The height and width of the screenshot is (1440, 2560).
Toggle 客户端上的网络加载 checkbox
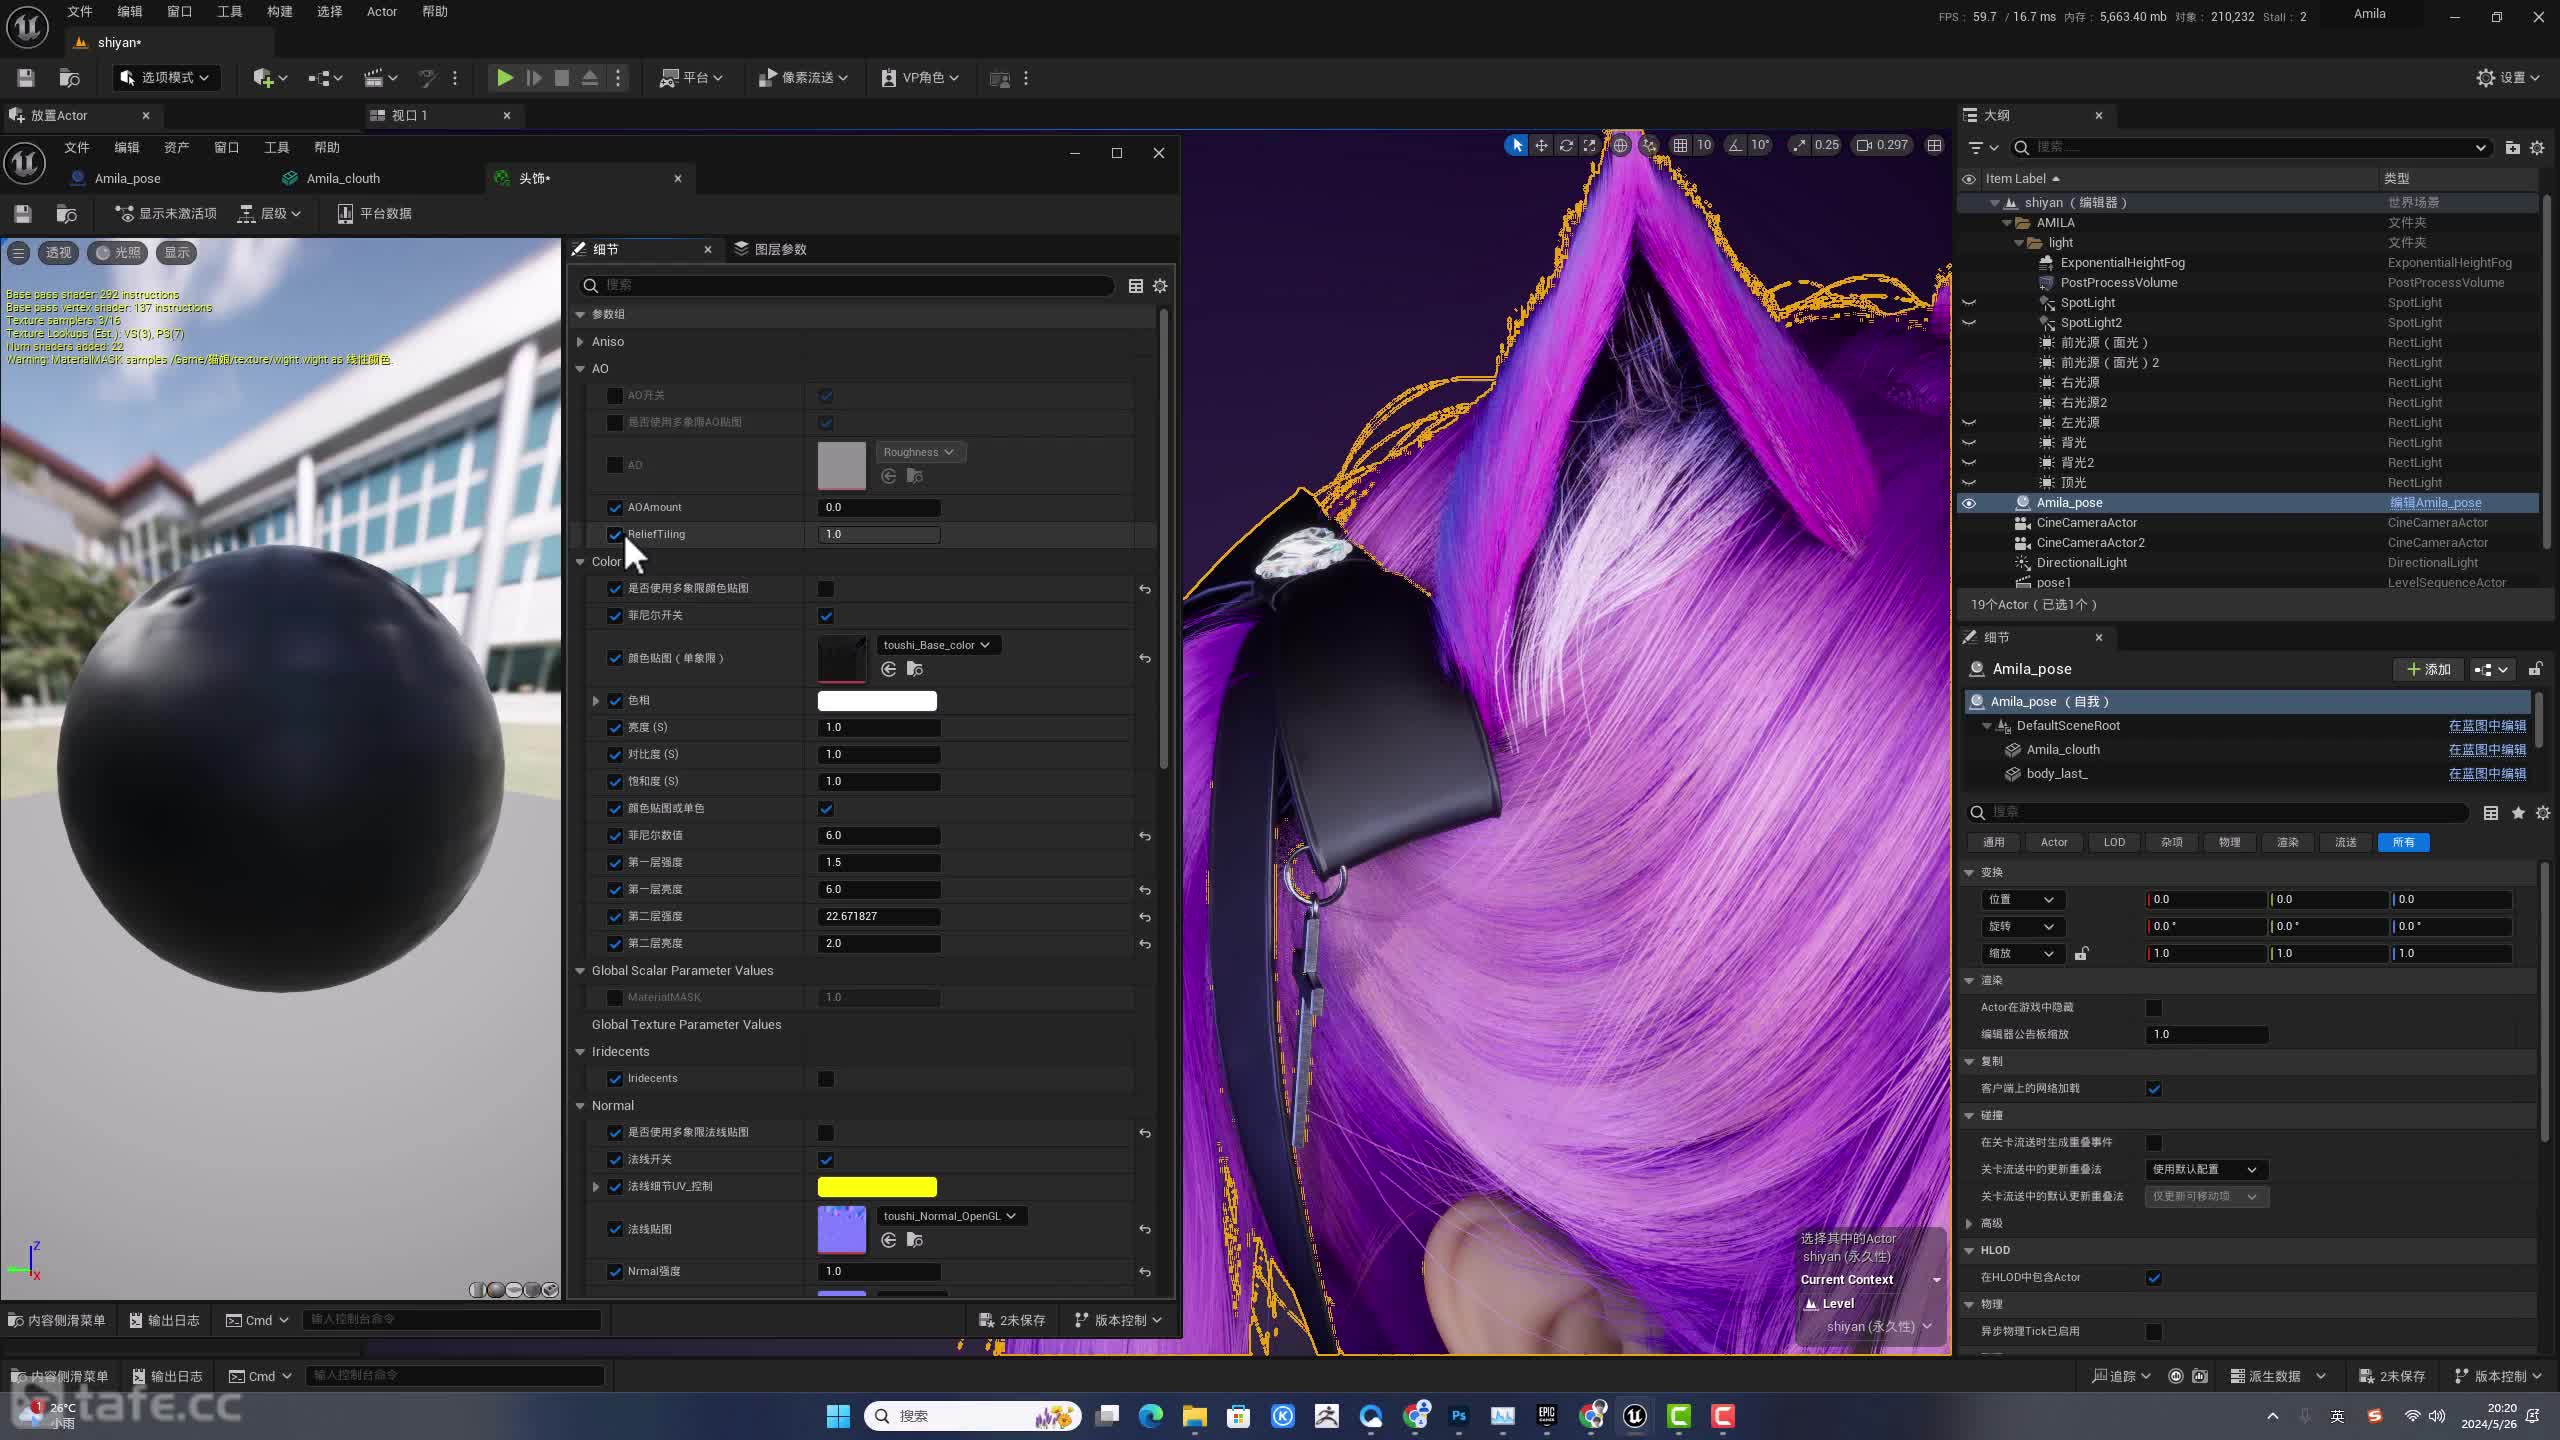click(x=2154, y=1089)
